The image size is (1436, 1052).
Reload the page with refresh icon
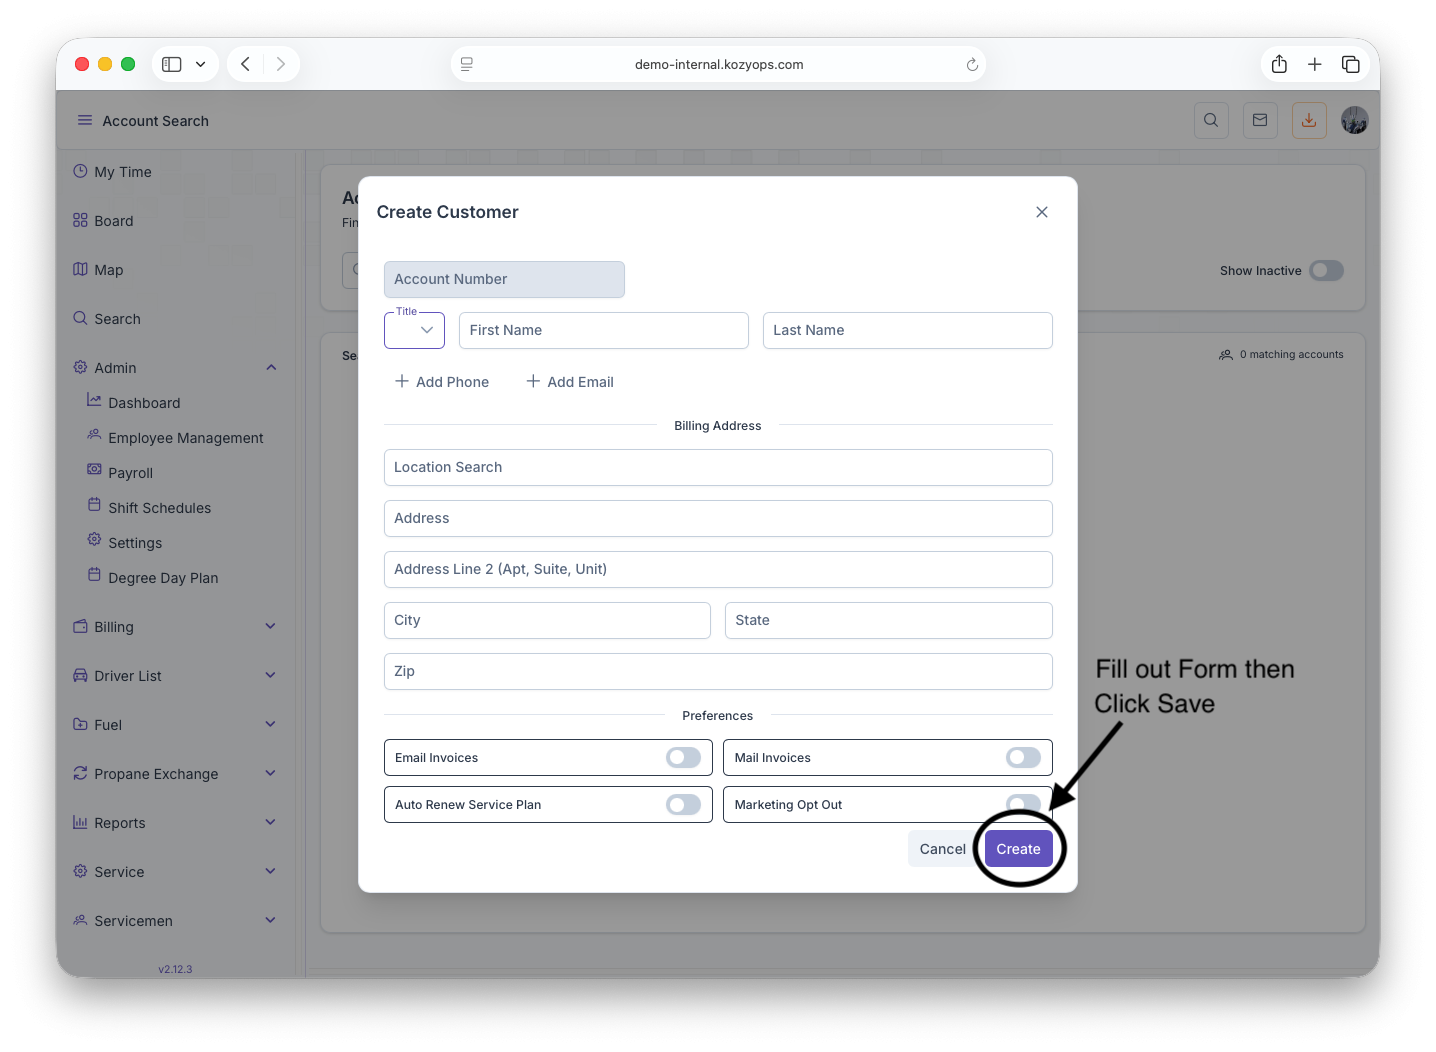(x=972, y=64)
